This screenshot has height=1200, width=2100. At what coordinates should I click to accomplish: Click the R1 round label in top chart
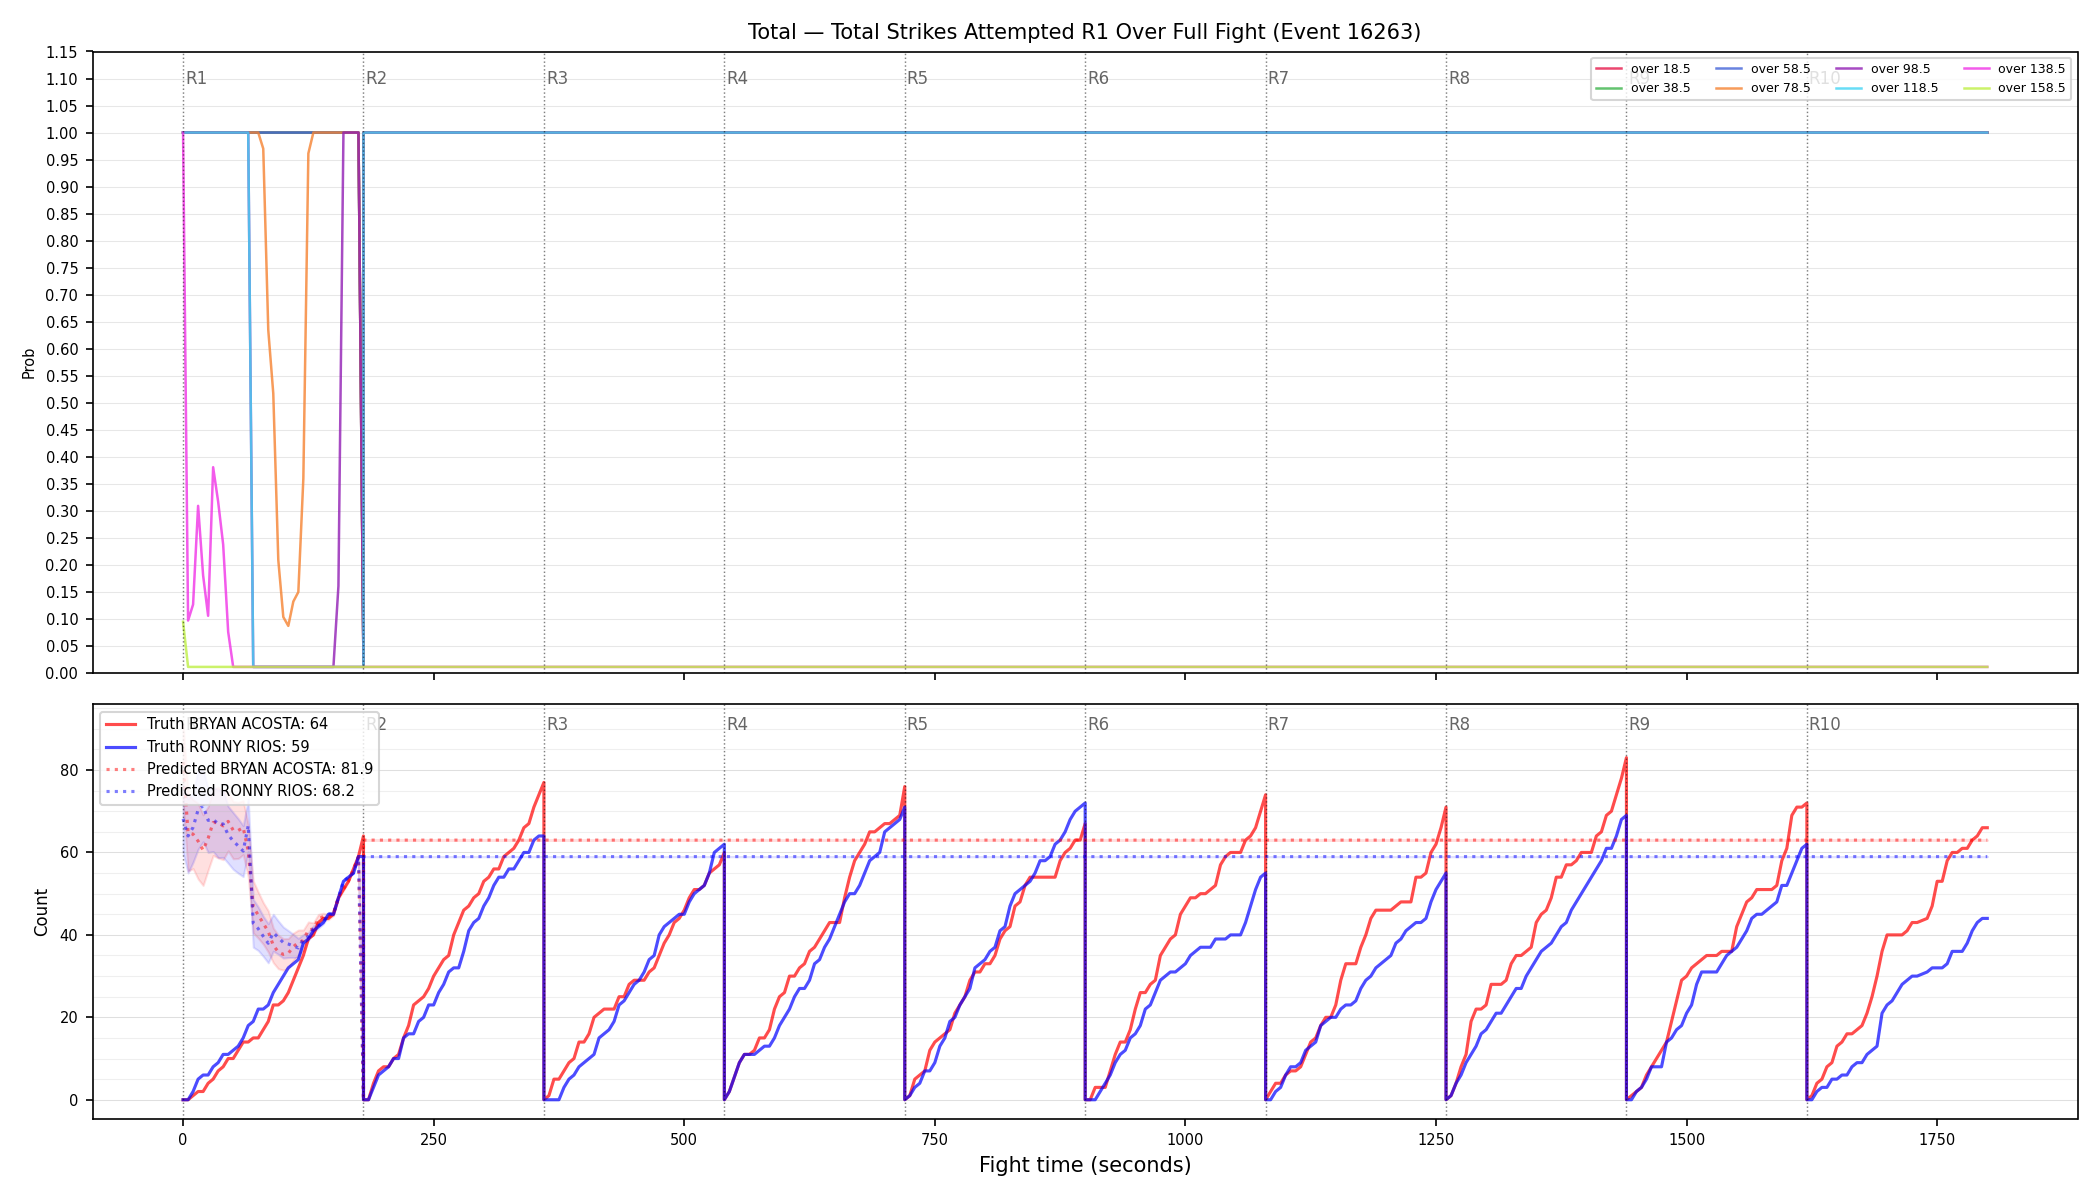[x=196, y=78]
